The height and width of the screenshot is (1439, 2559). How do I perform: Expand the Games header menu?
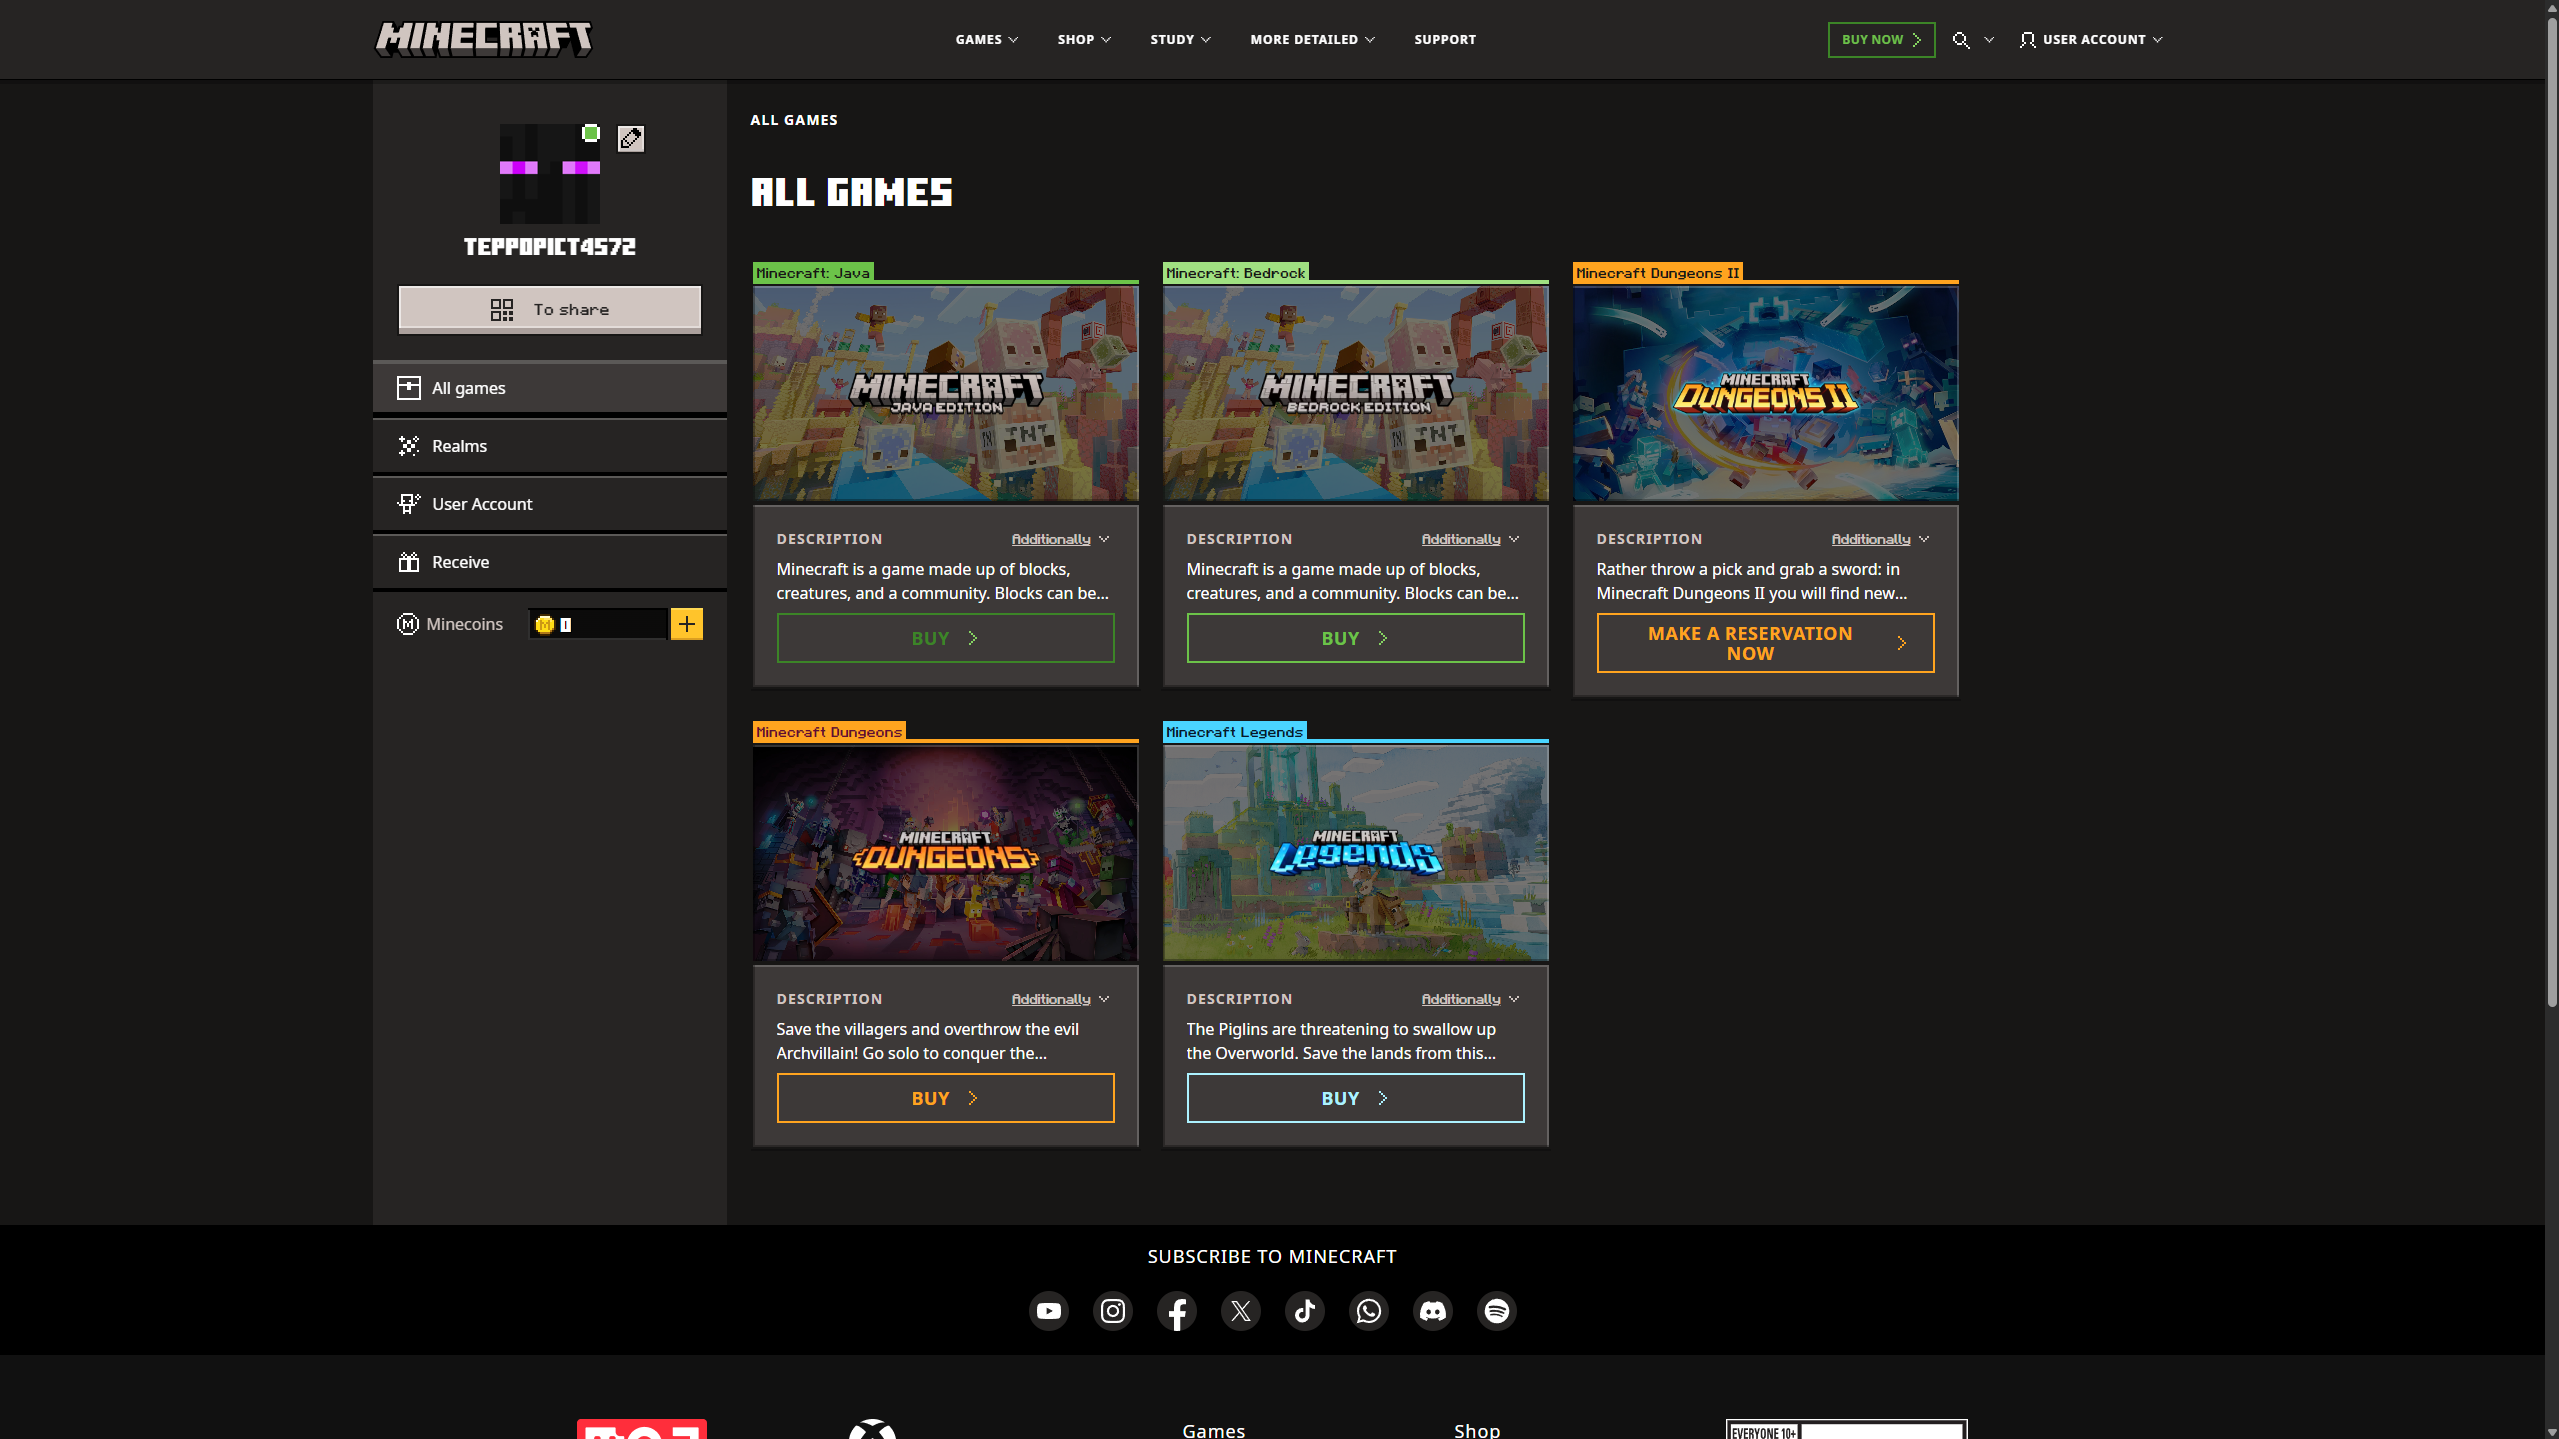pos(986,40)
